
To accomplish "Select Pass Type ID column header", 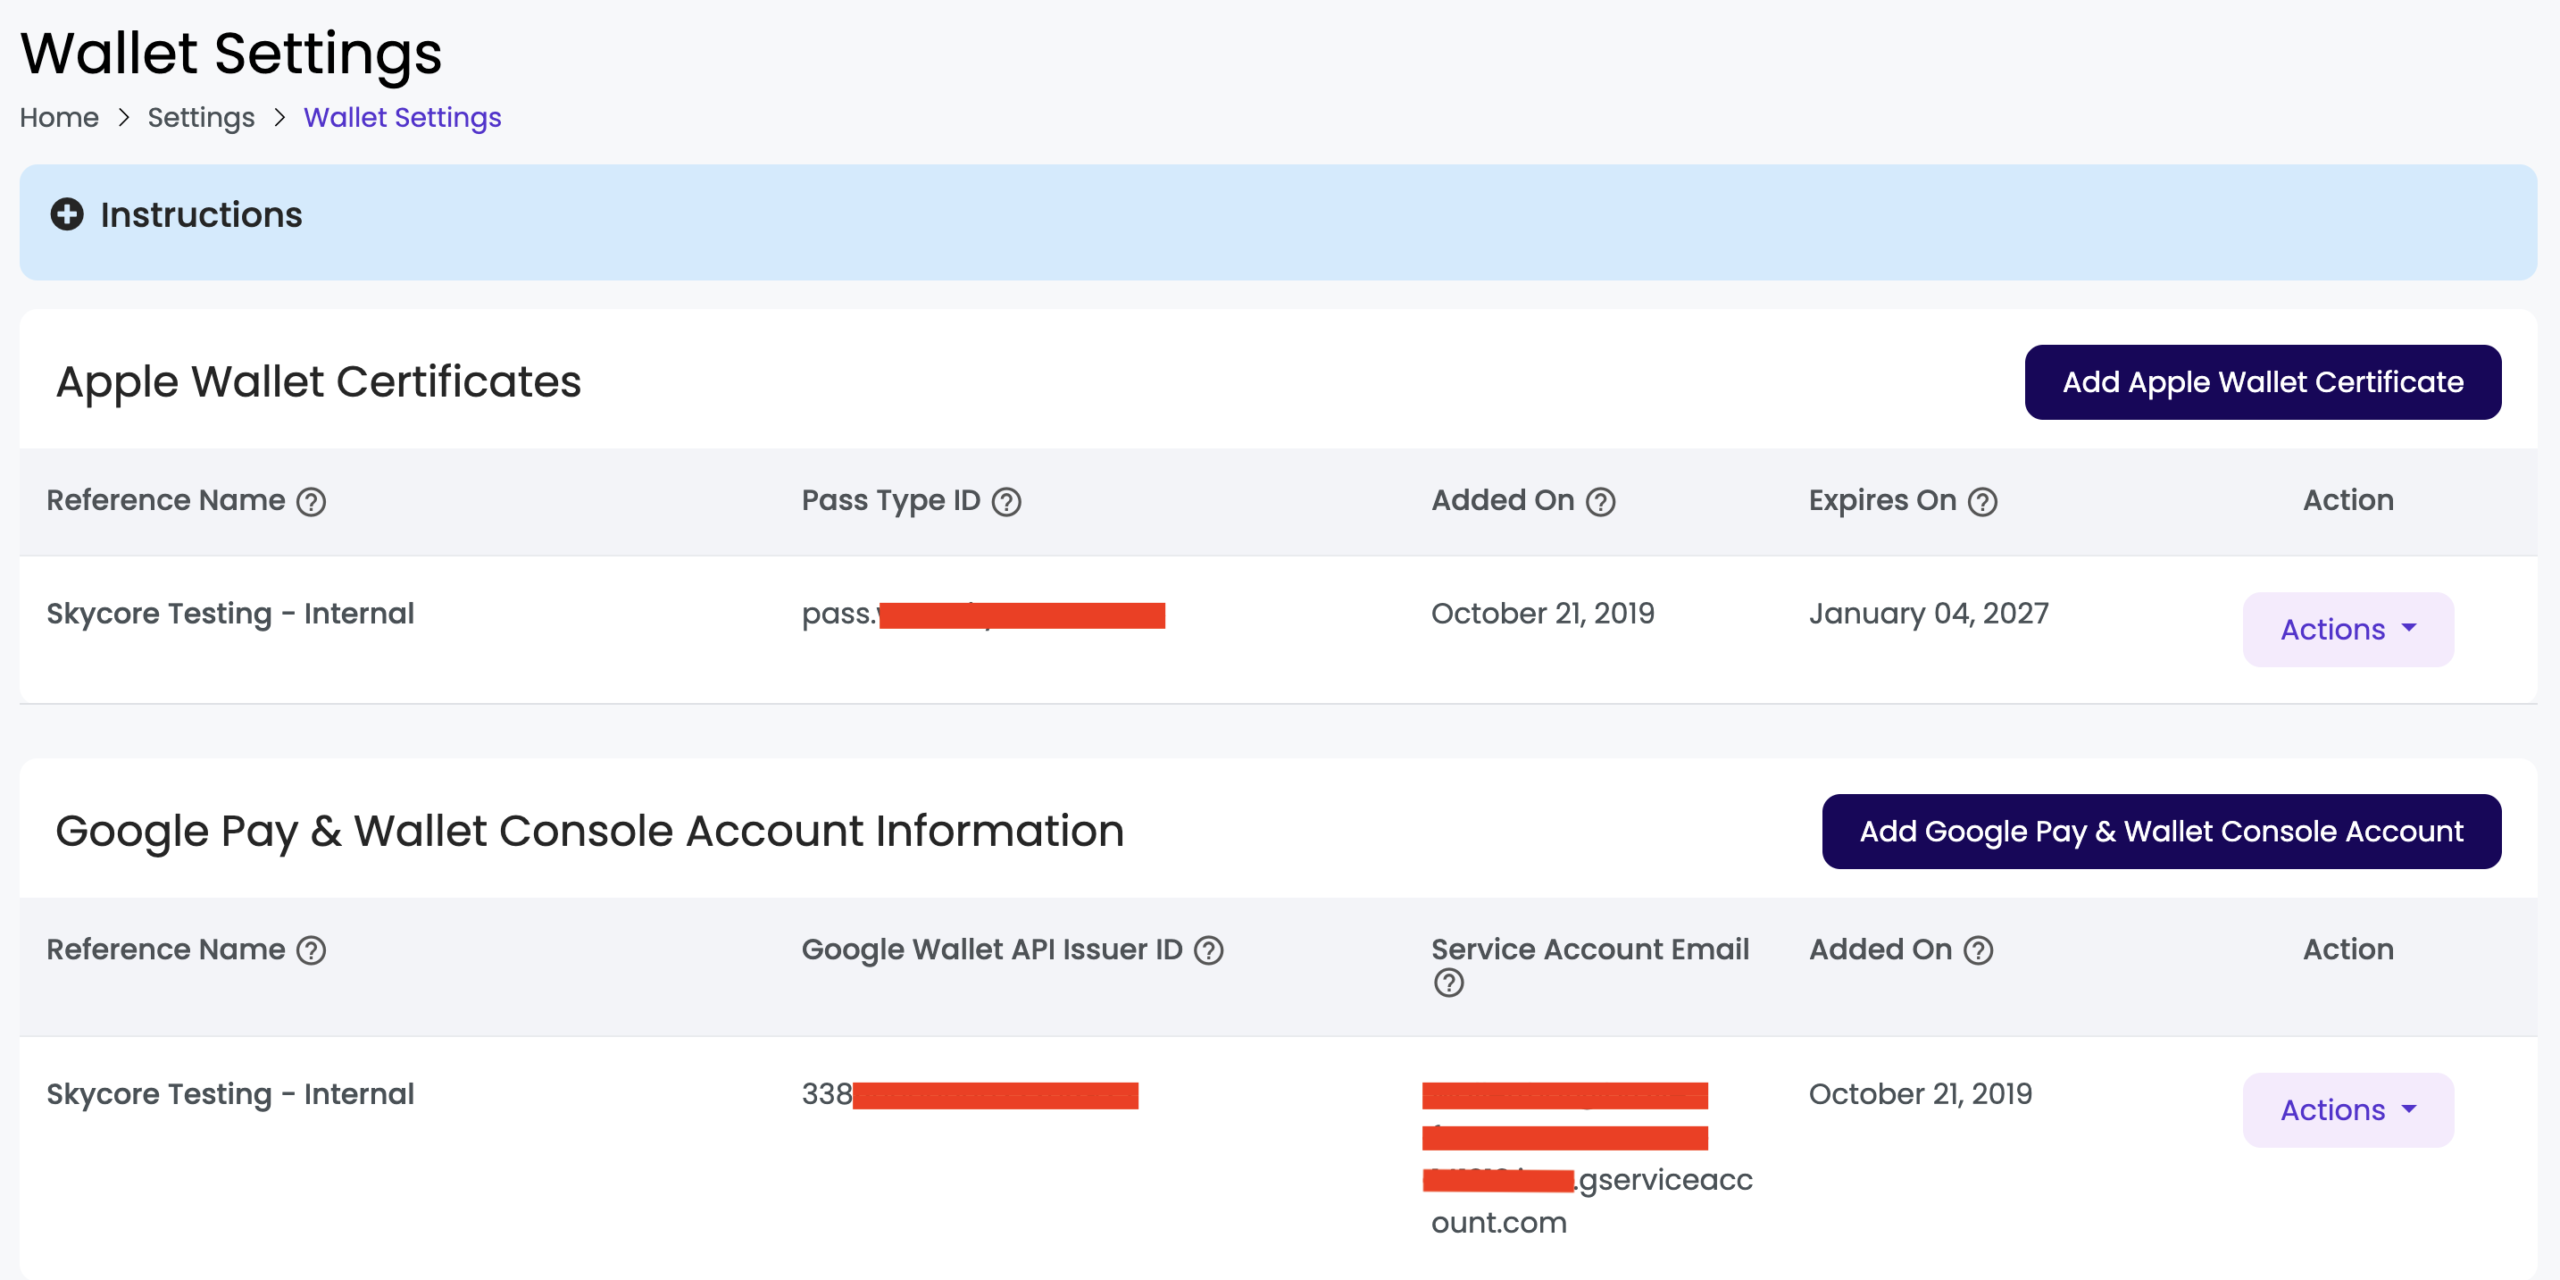I will 891,500.
